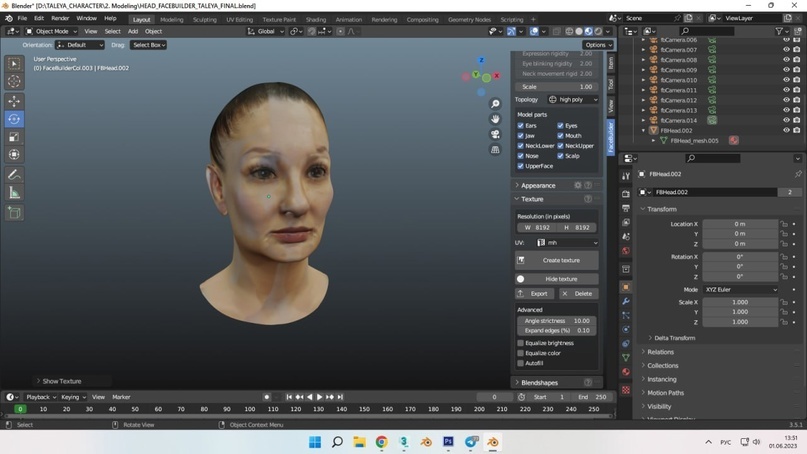Open the Tool properties tab icon

point(626,176)
